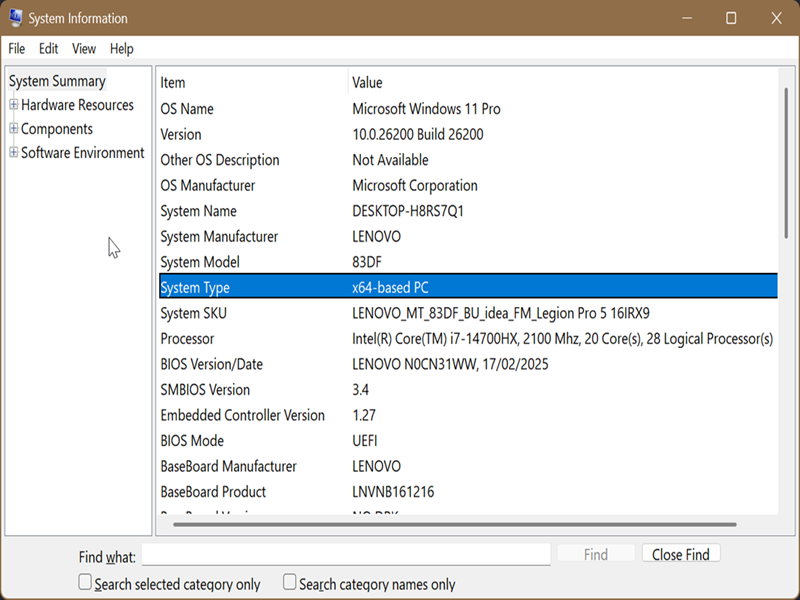Click the Embedded Controller value 1.27
800x600 pixels.
(364, 415)
